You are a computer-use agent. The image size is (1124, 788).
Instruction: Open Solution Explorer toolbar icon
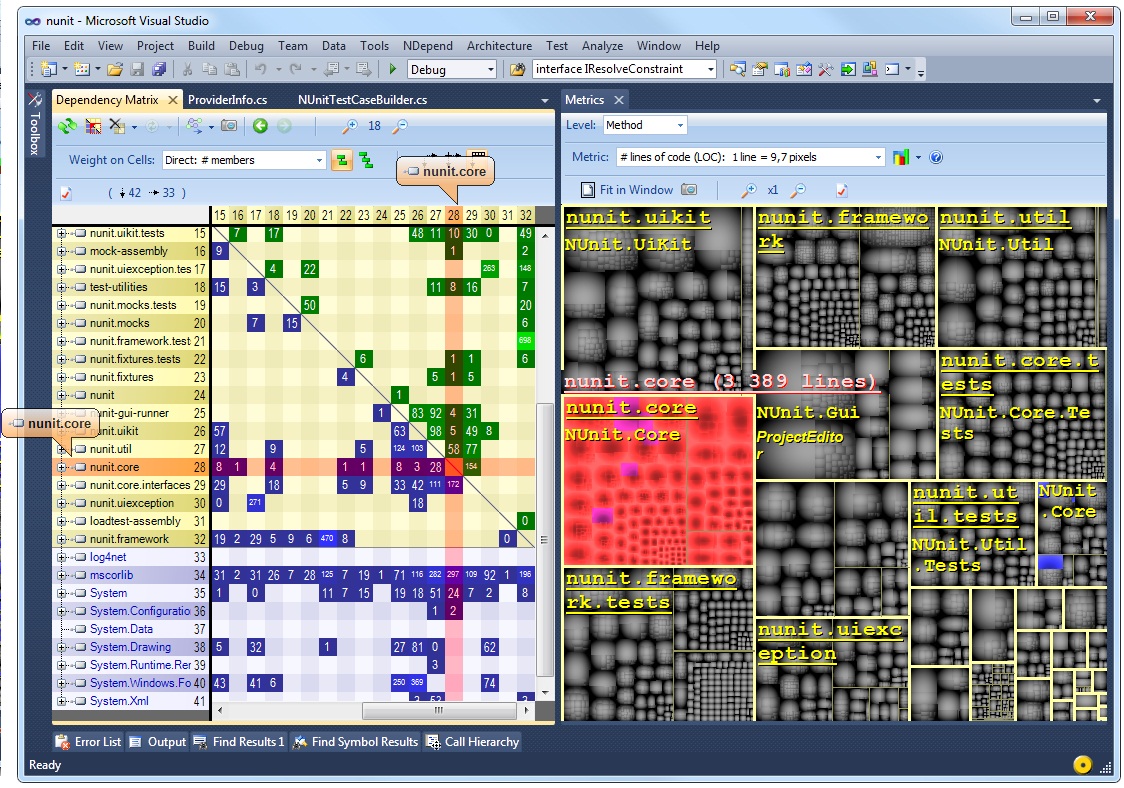pos(738,69)
